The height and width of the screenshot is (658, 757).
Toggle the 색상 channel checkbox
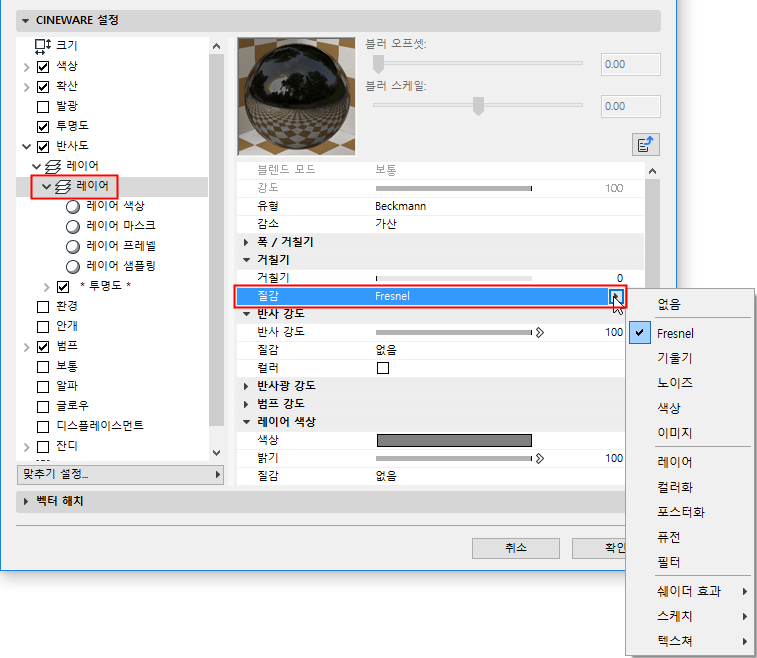(43, 67)
